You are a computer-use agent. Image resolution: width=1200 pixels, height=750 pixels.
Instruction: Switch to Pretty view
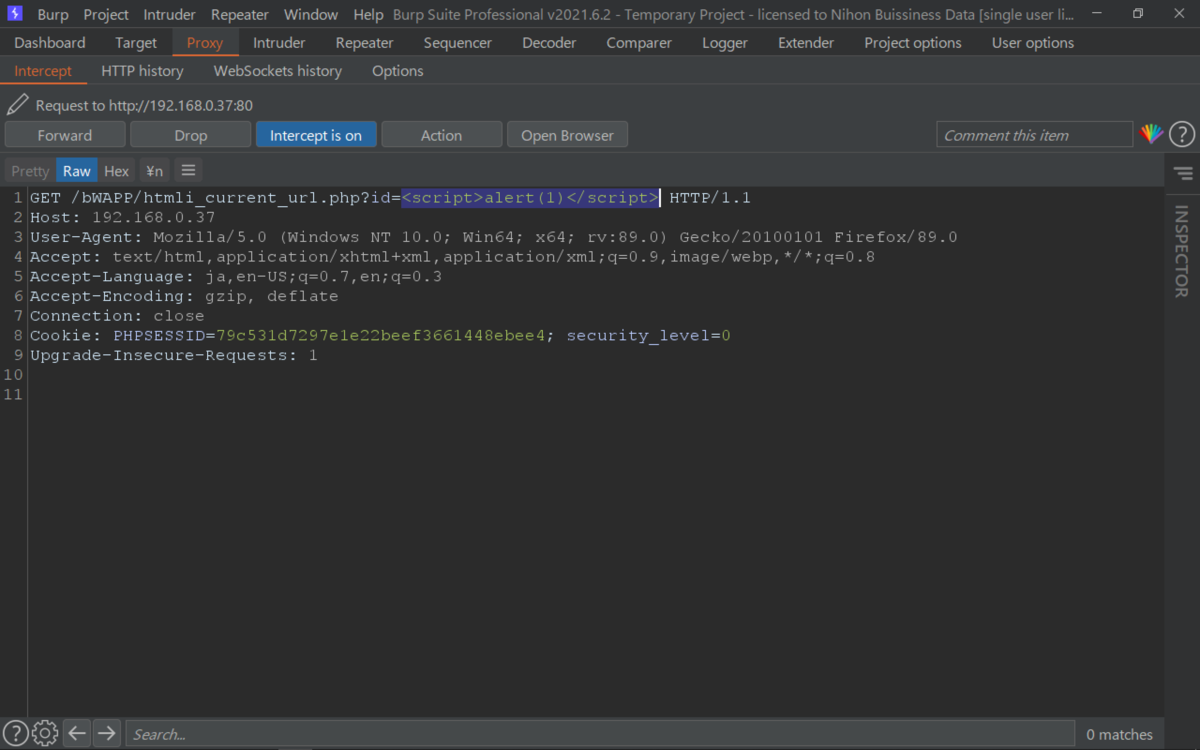click(30, 171)
